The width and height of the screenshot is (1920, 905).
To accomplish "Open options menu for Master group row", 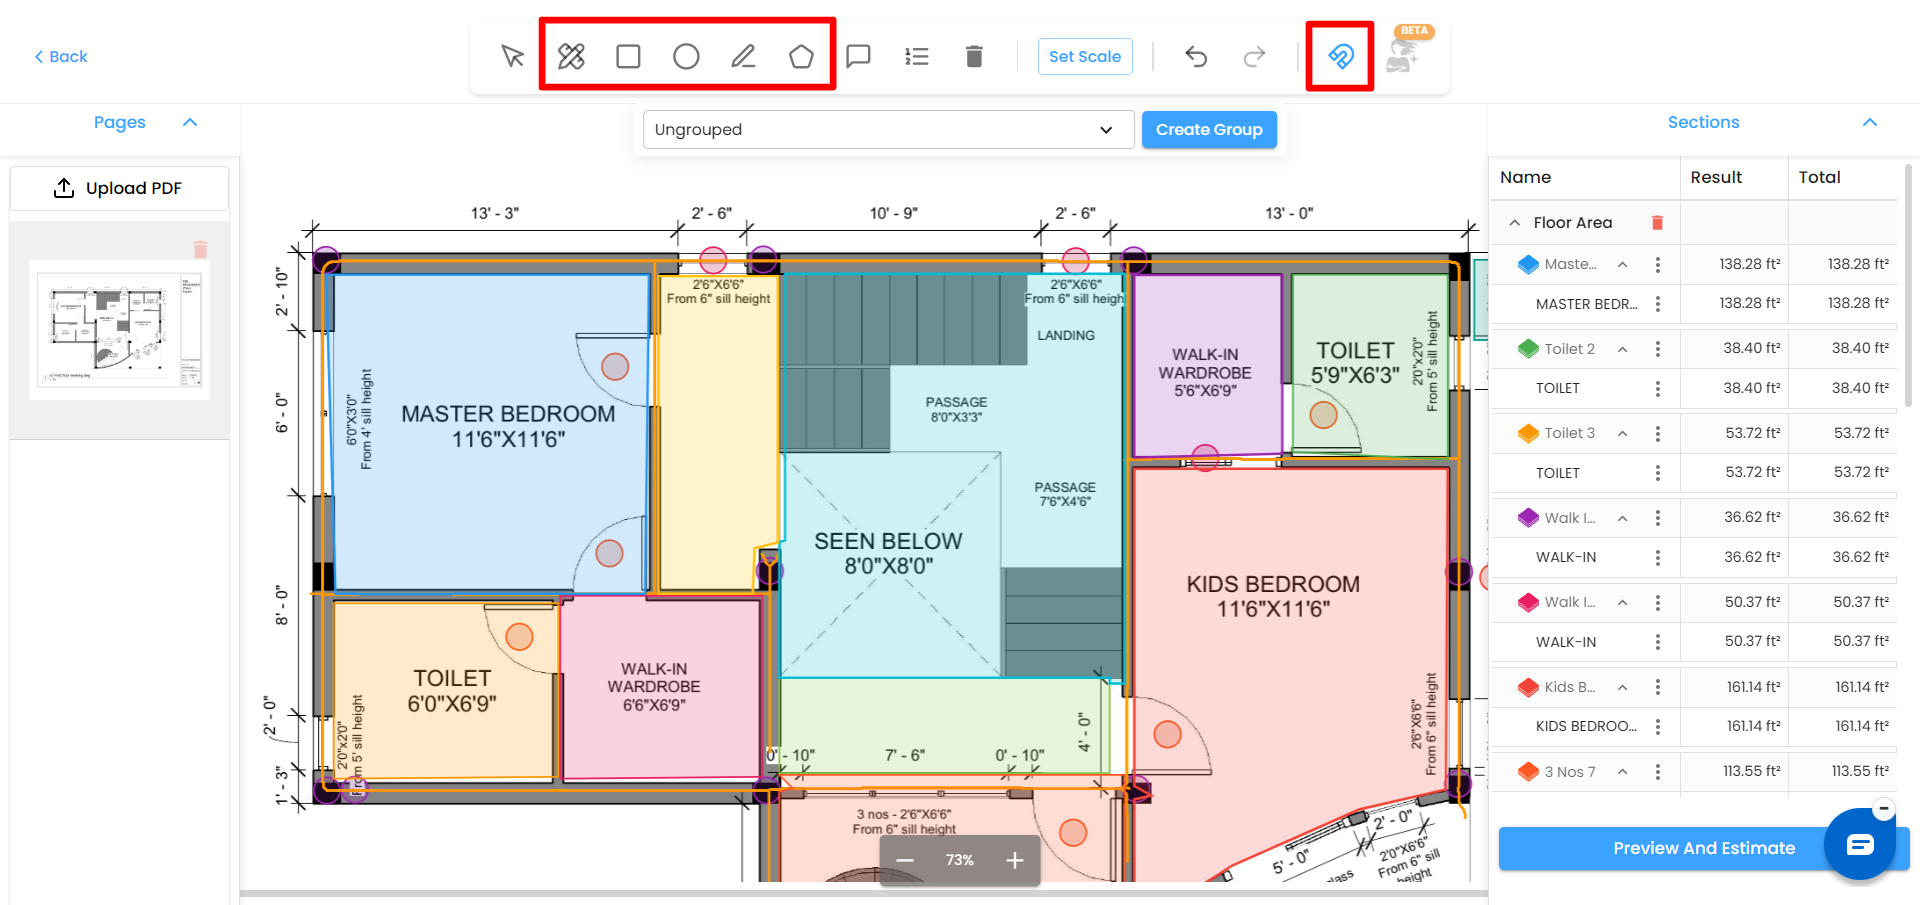I will tap(1657, 264).
